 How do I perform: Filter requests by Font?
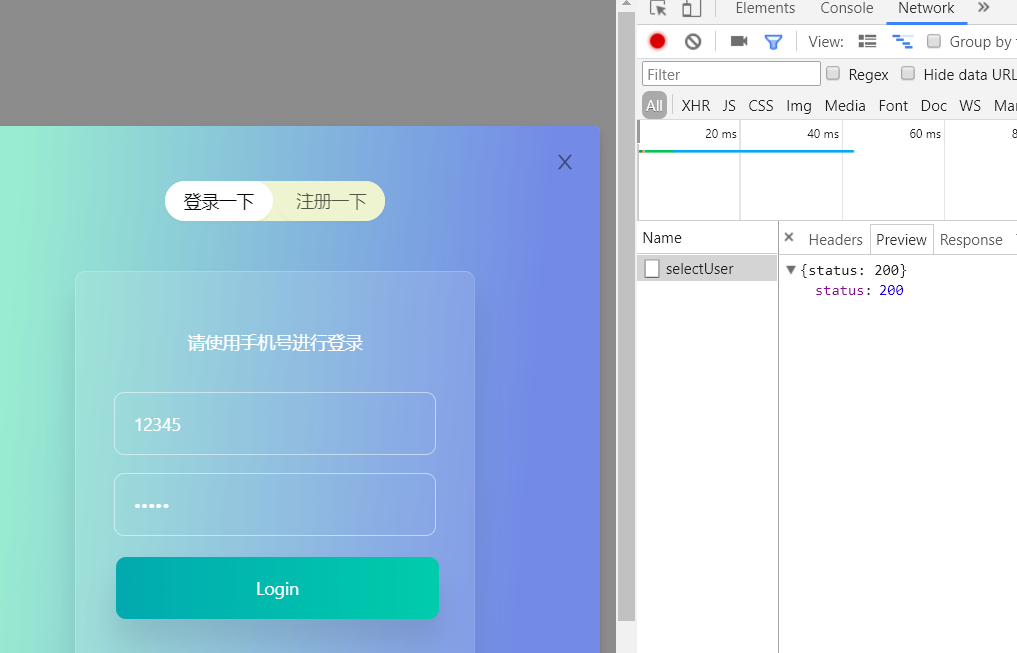click(x=893, y=106)
